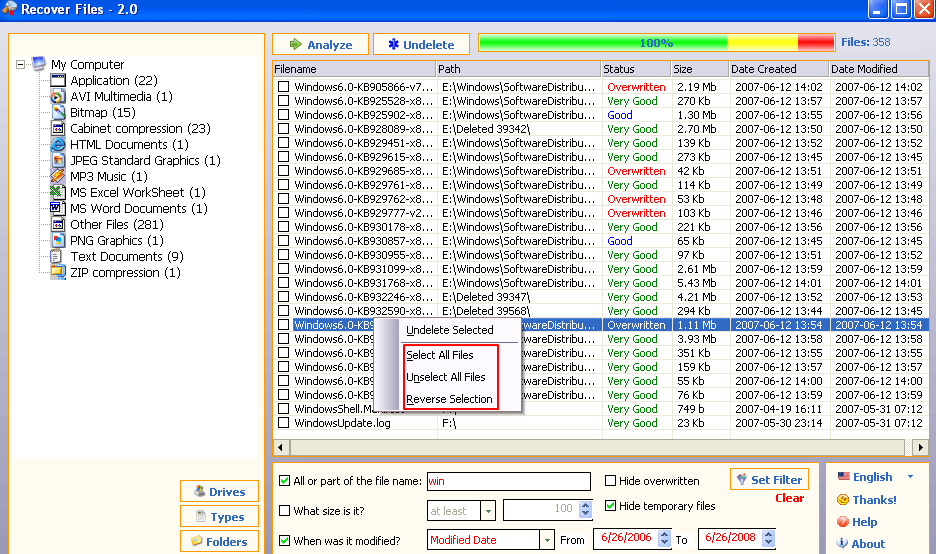Click the Clear filter link
The height and width of the screenshot is (554, 936).
(789, 498)
